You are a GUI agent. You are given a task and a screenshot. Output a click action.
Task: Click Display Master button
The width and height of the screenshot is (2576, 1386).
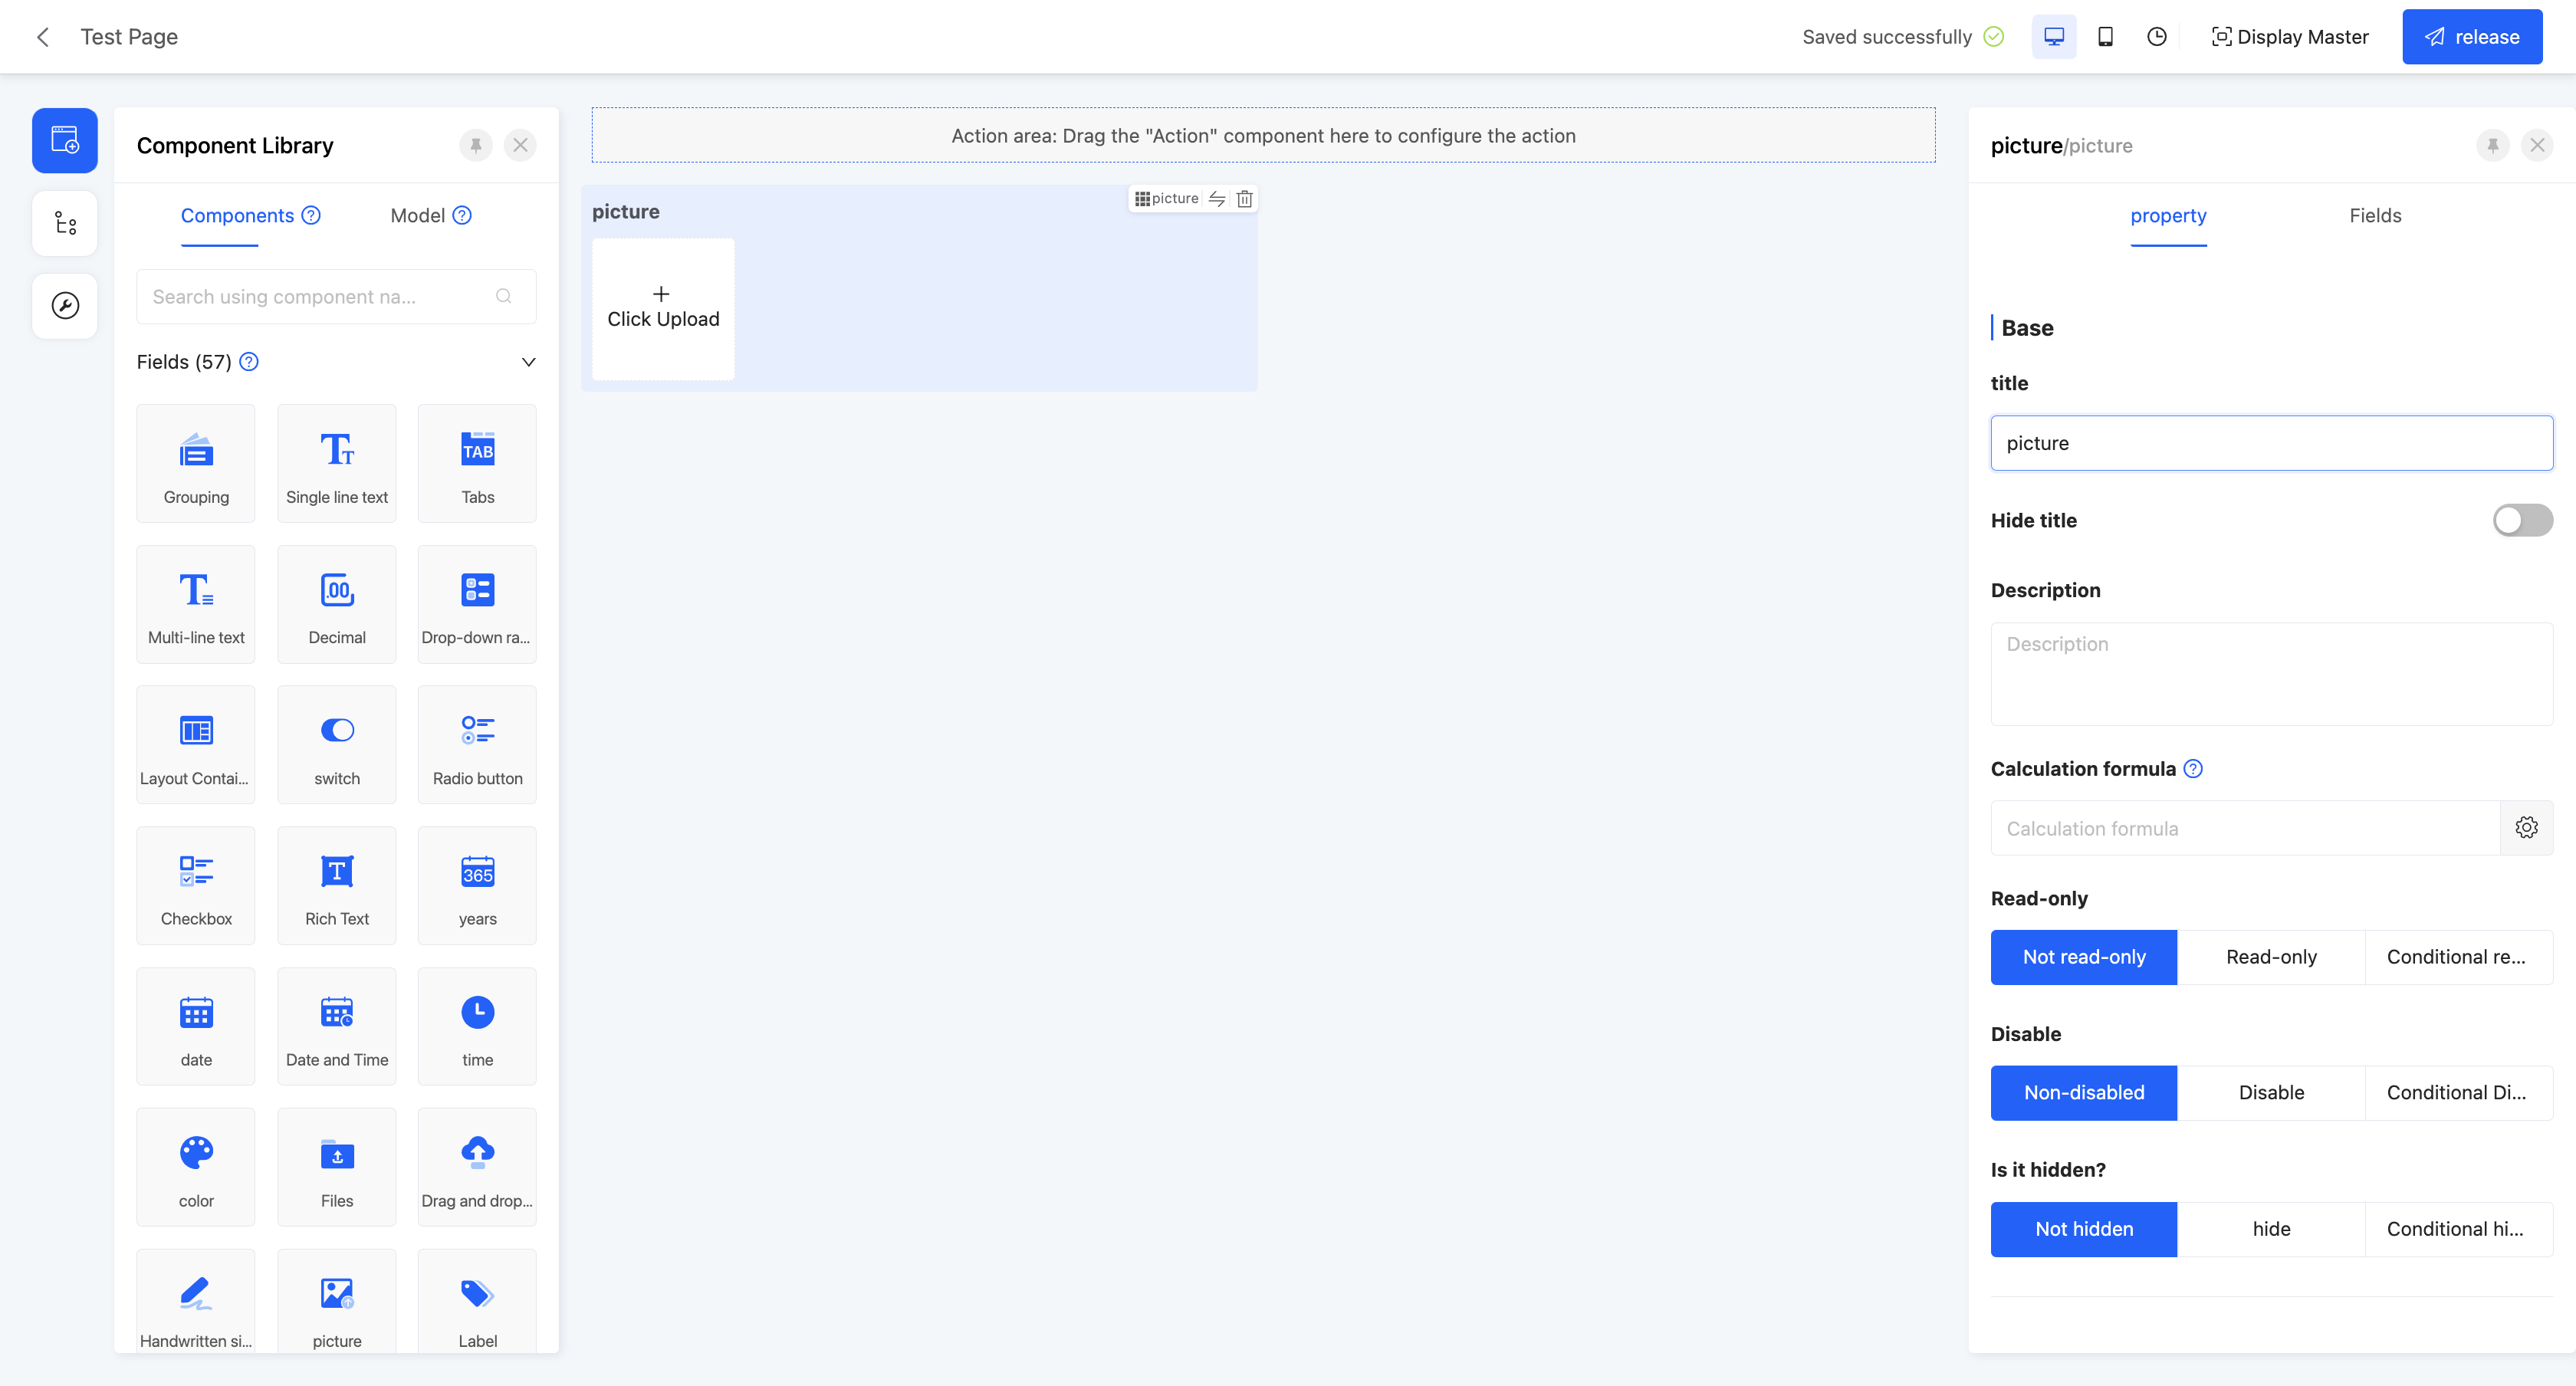pos(2290,37)
